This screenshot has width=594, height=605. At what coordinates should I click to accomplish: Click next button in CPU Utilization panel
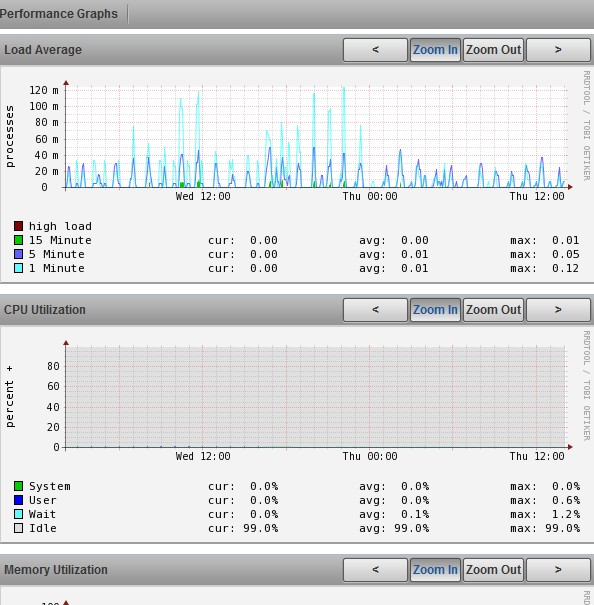pos(558,310)
